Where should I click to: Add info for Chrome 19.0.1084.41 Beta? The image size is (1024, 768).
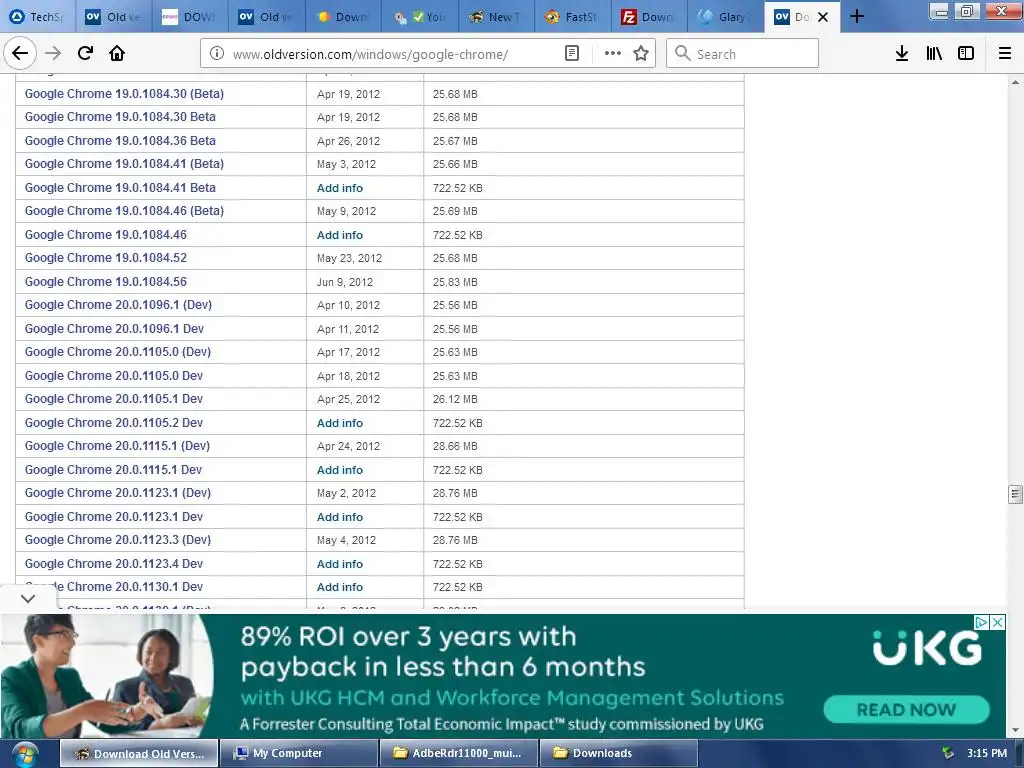340,188
